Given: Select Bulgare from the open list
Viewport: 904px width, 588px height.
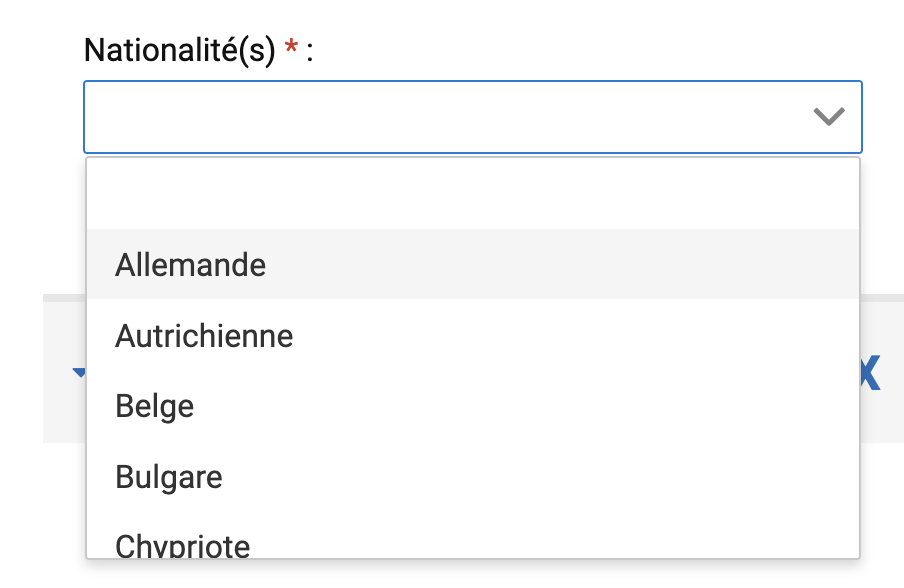Looking at the screenshot, I should (x=169, y=476).
